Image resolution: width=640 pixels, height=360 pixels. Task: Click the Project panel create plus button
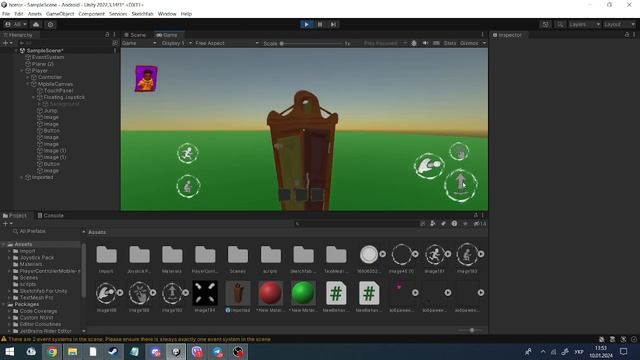(x=6, y=224)
